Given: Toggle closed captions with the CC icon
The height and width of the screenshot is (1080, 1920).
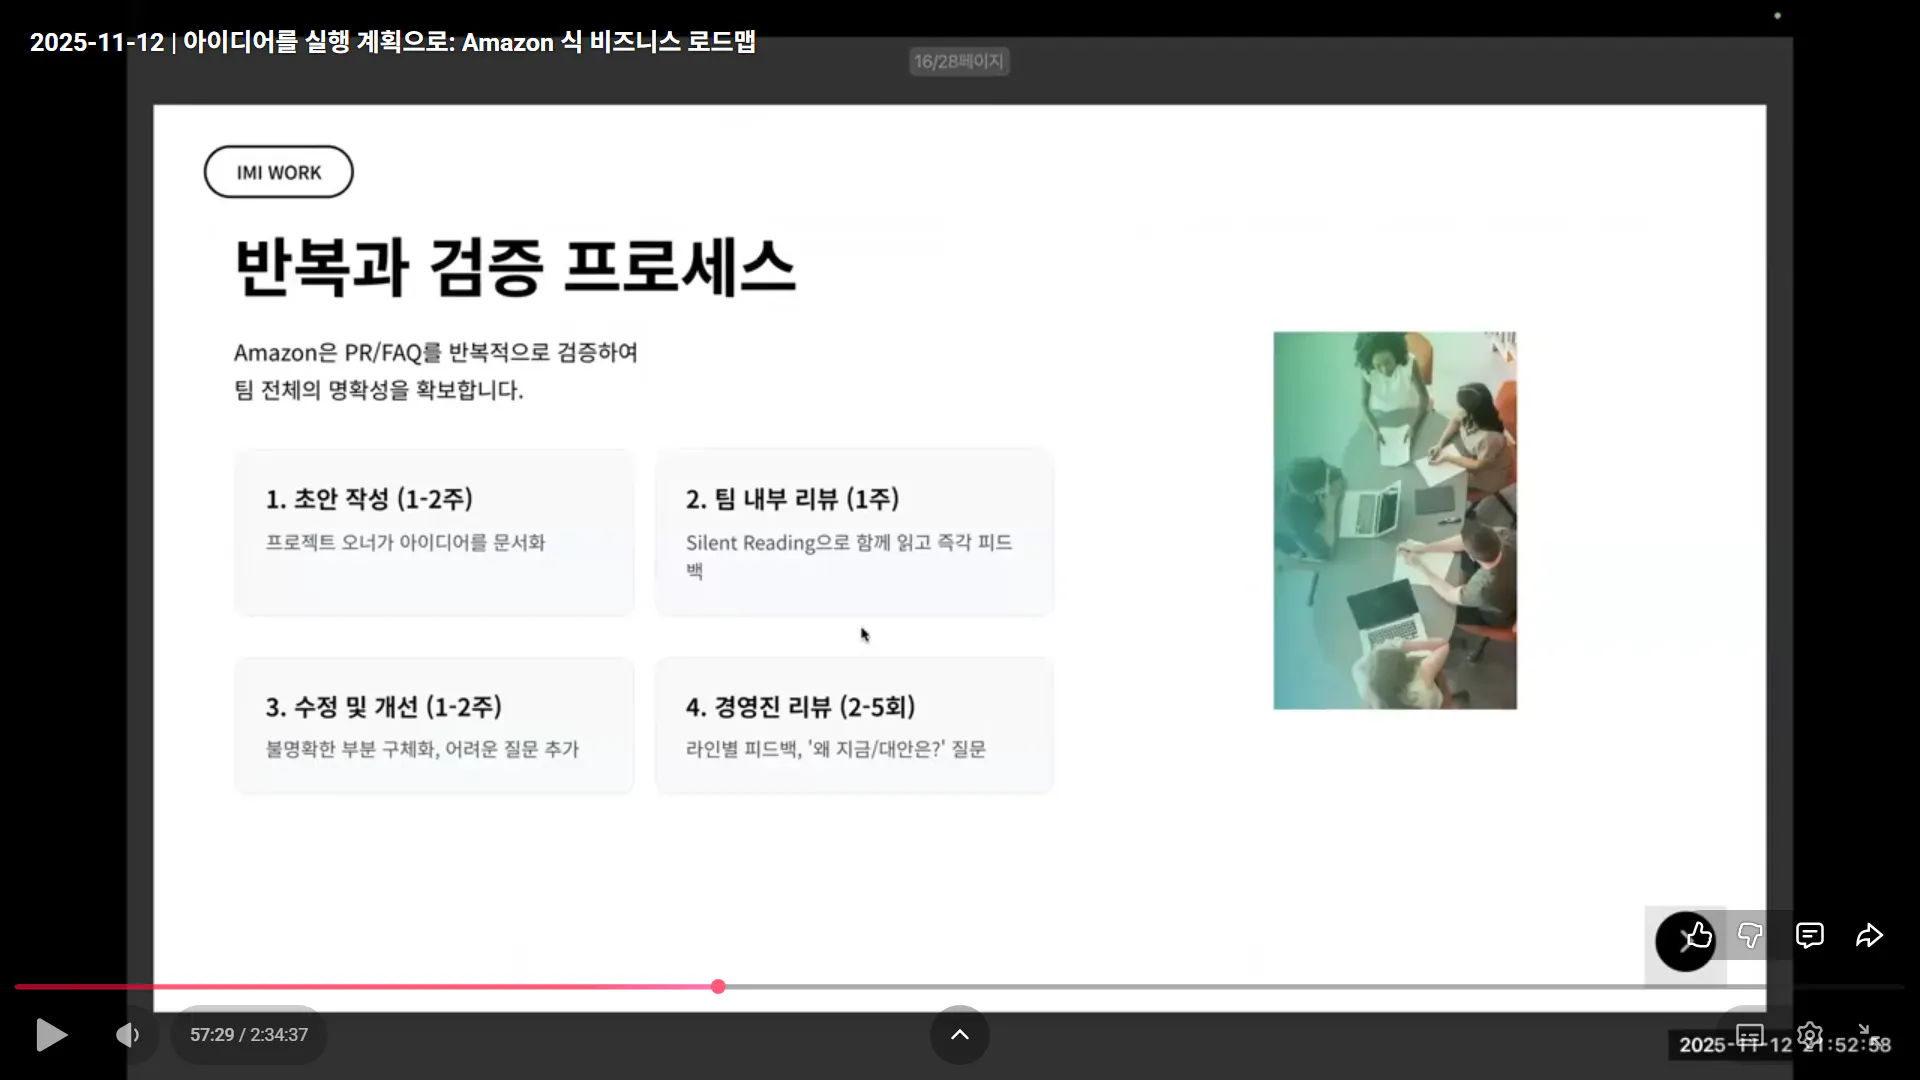Looking at the screenshot, I should pos(1749,1035).
